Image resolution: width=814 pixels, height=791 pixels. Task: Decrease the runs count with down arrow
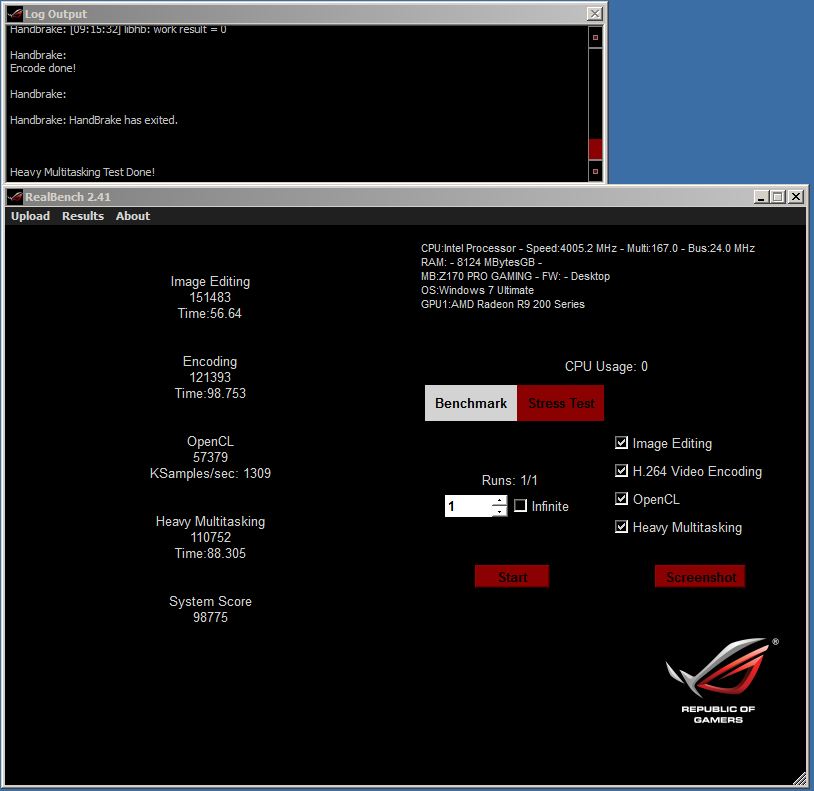pos(499,511)
